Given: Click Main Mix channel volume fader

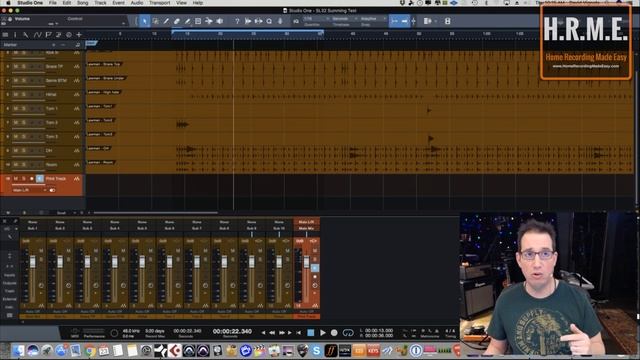Looking at the screenshot, I should [x=307, y=262].
